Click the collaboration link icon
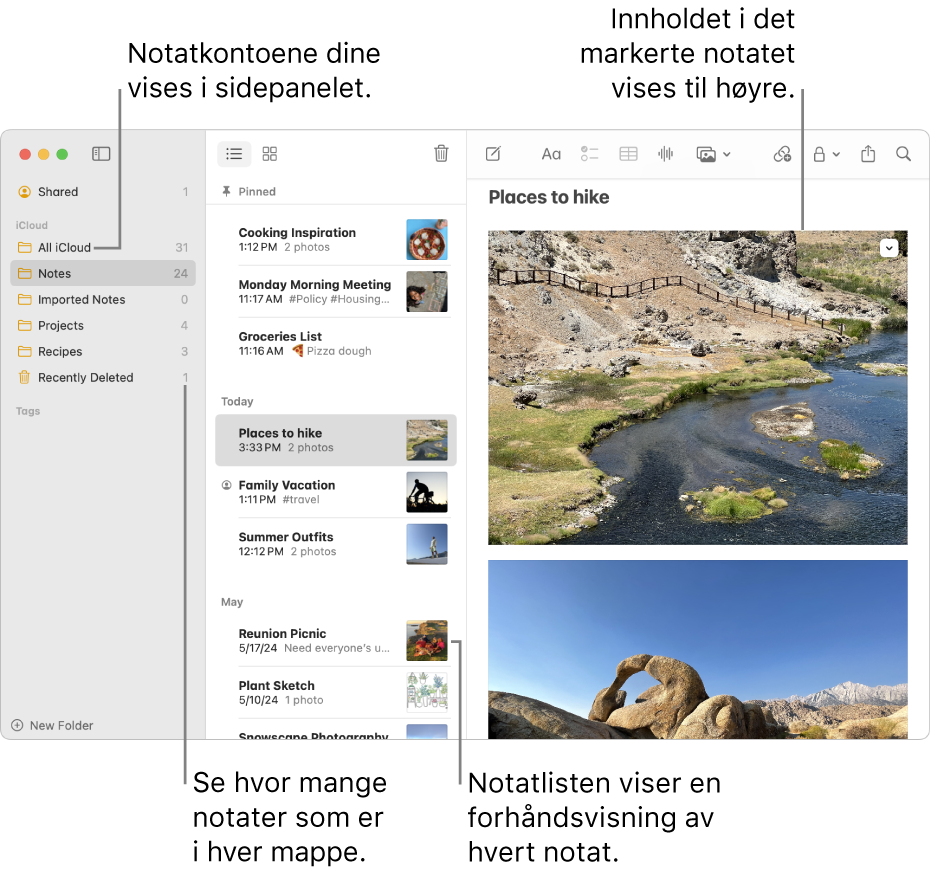Viewport: 931px width, 872px height. tap(782, 154)
